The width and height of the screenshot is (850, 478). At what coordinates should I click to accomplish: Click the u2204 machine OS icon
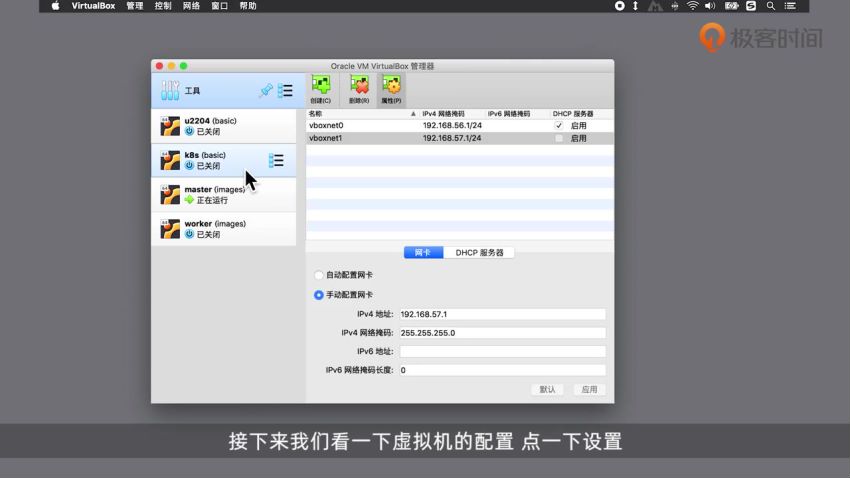point(170,126)
